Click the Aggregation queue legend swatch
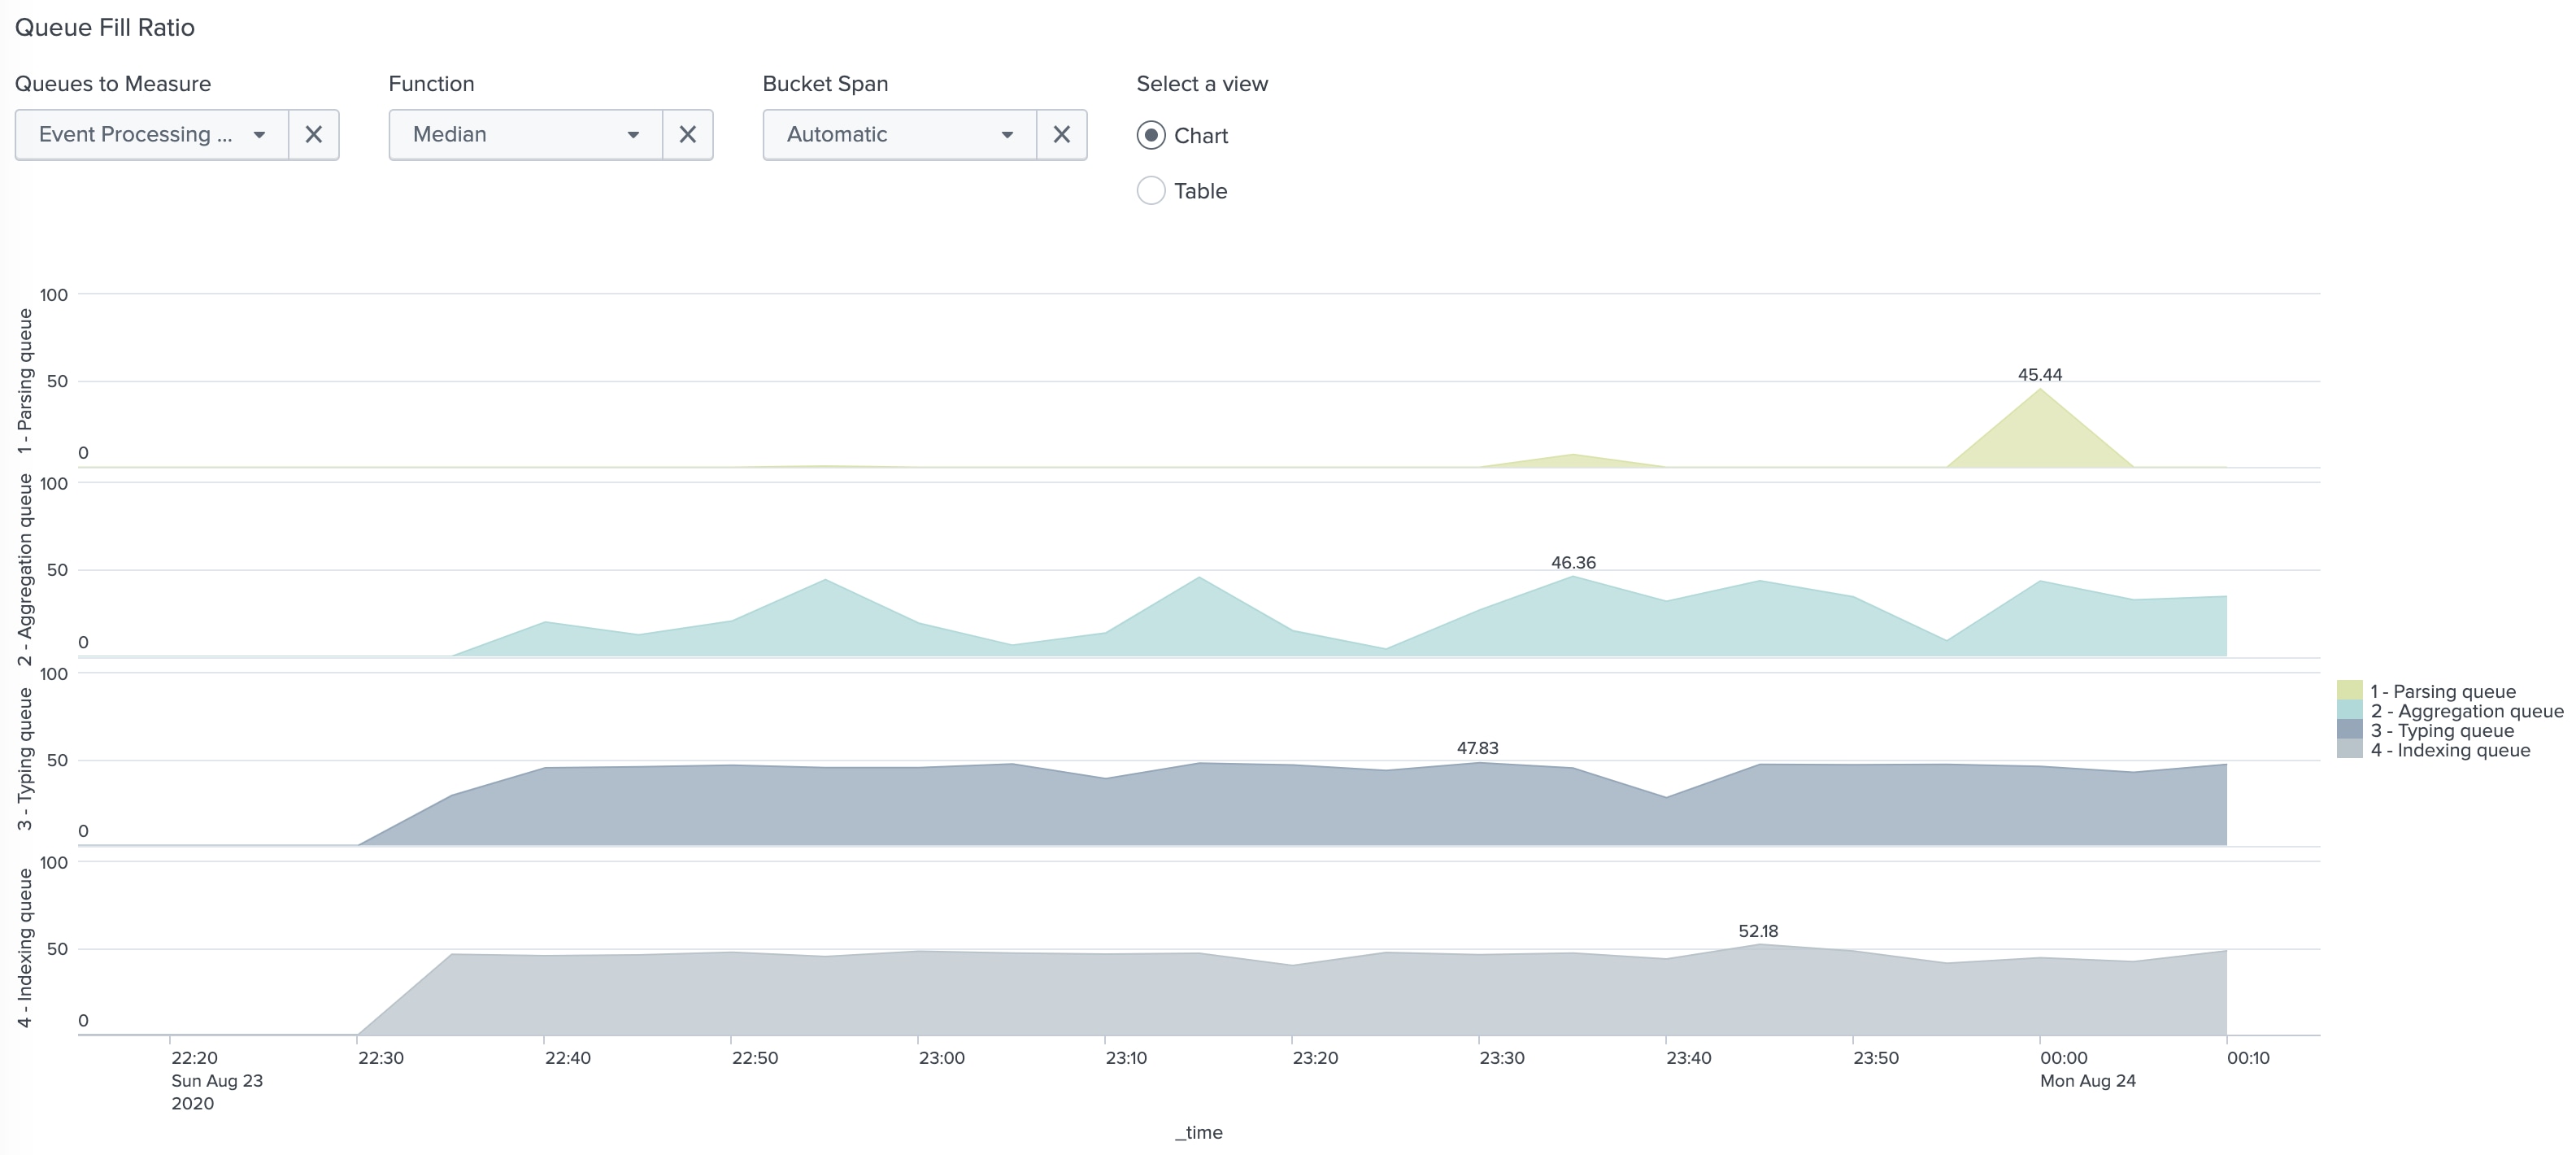 2349,710
